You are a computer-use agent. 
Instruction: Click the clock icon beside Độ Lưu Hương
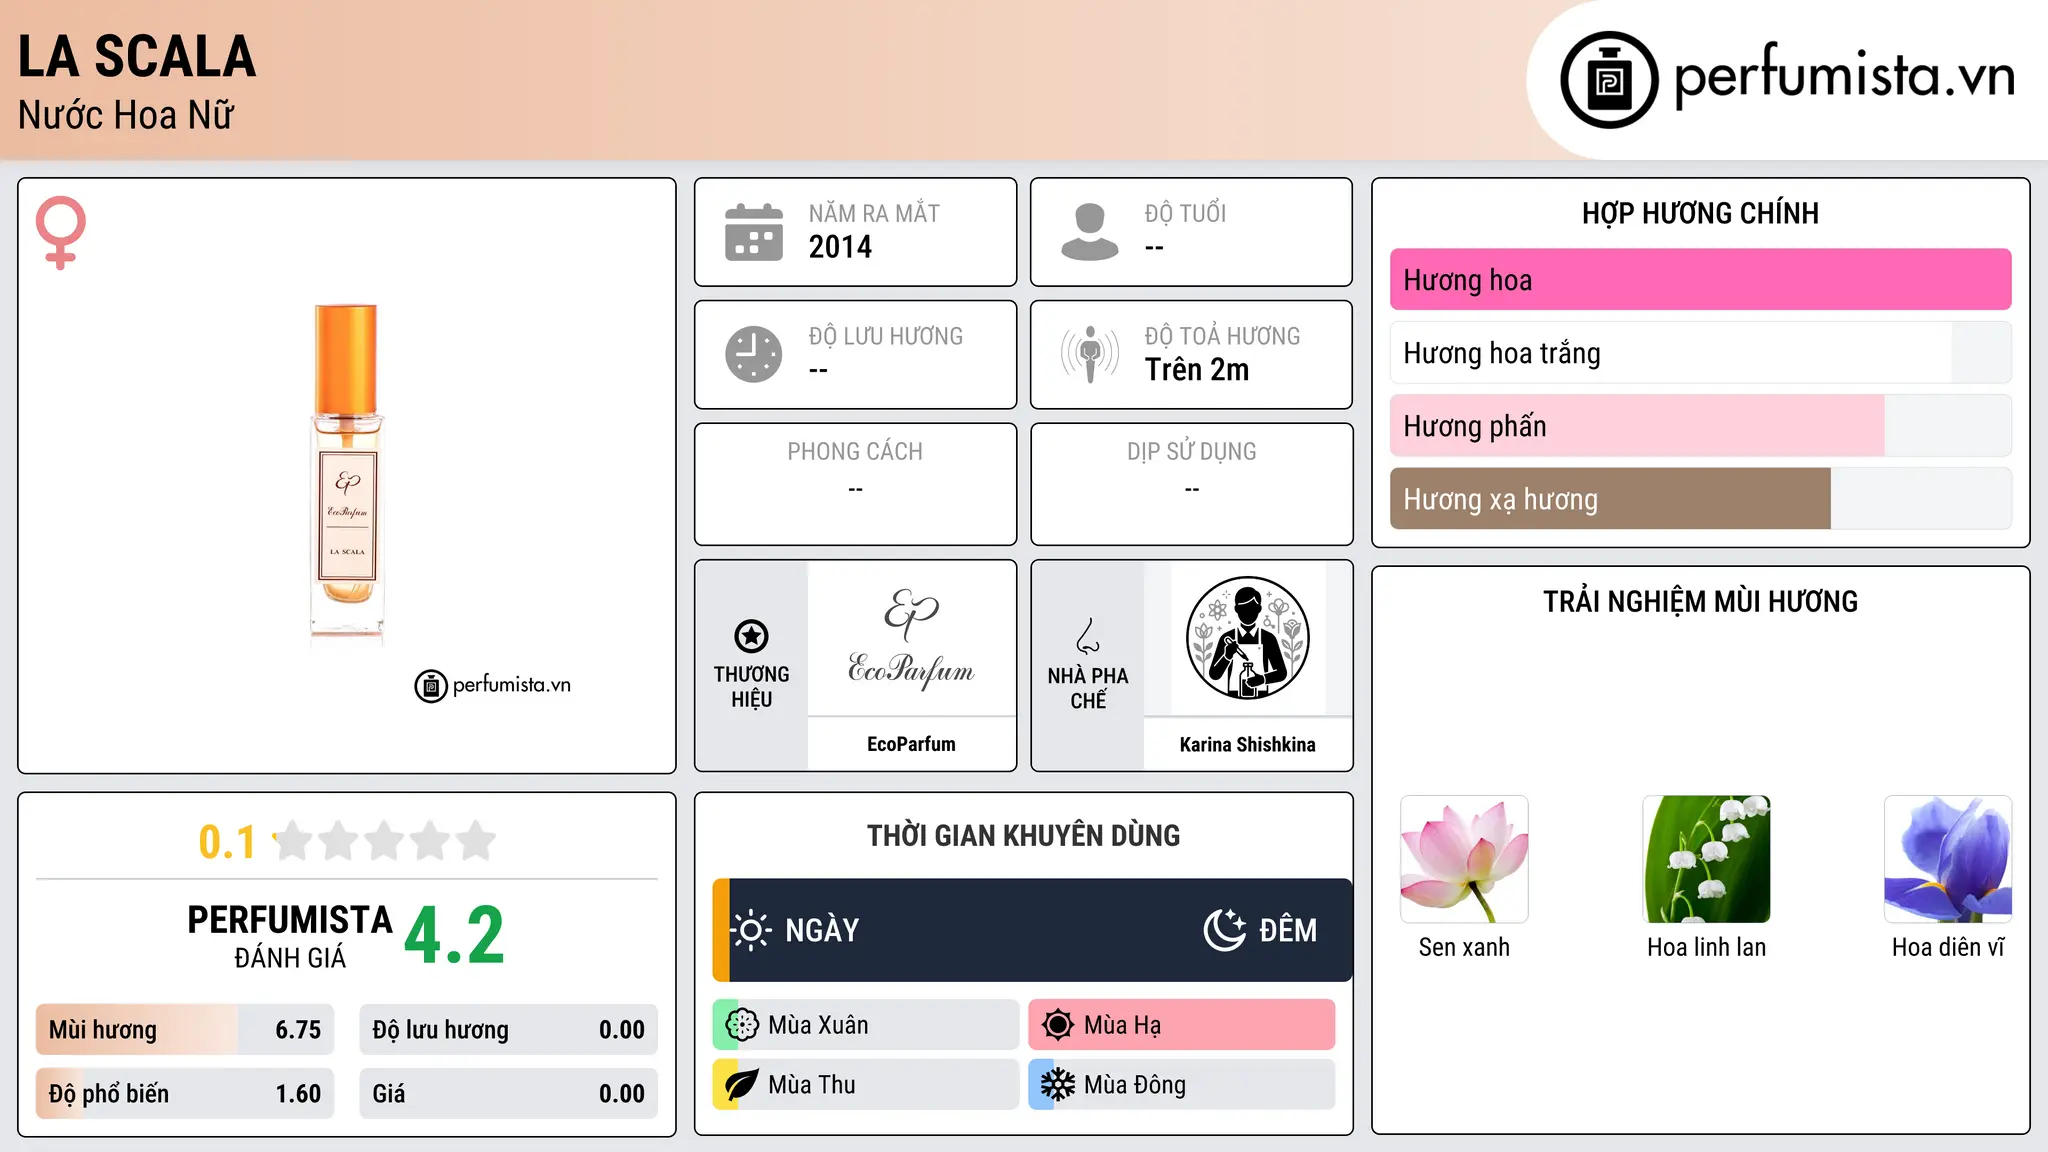point(754,354)
